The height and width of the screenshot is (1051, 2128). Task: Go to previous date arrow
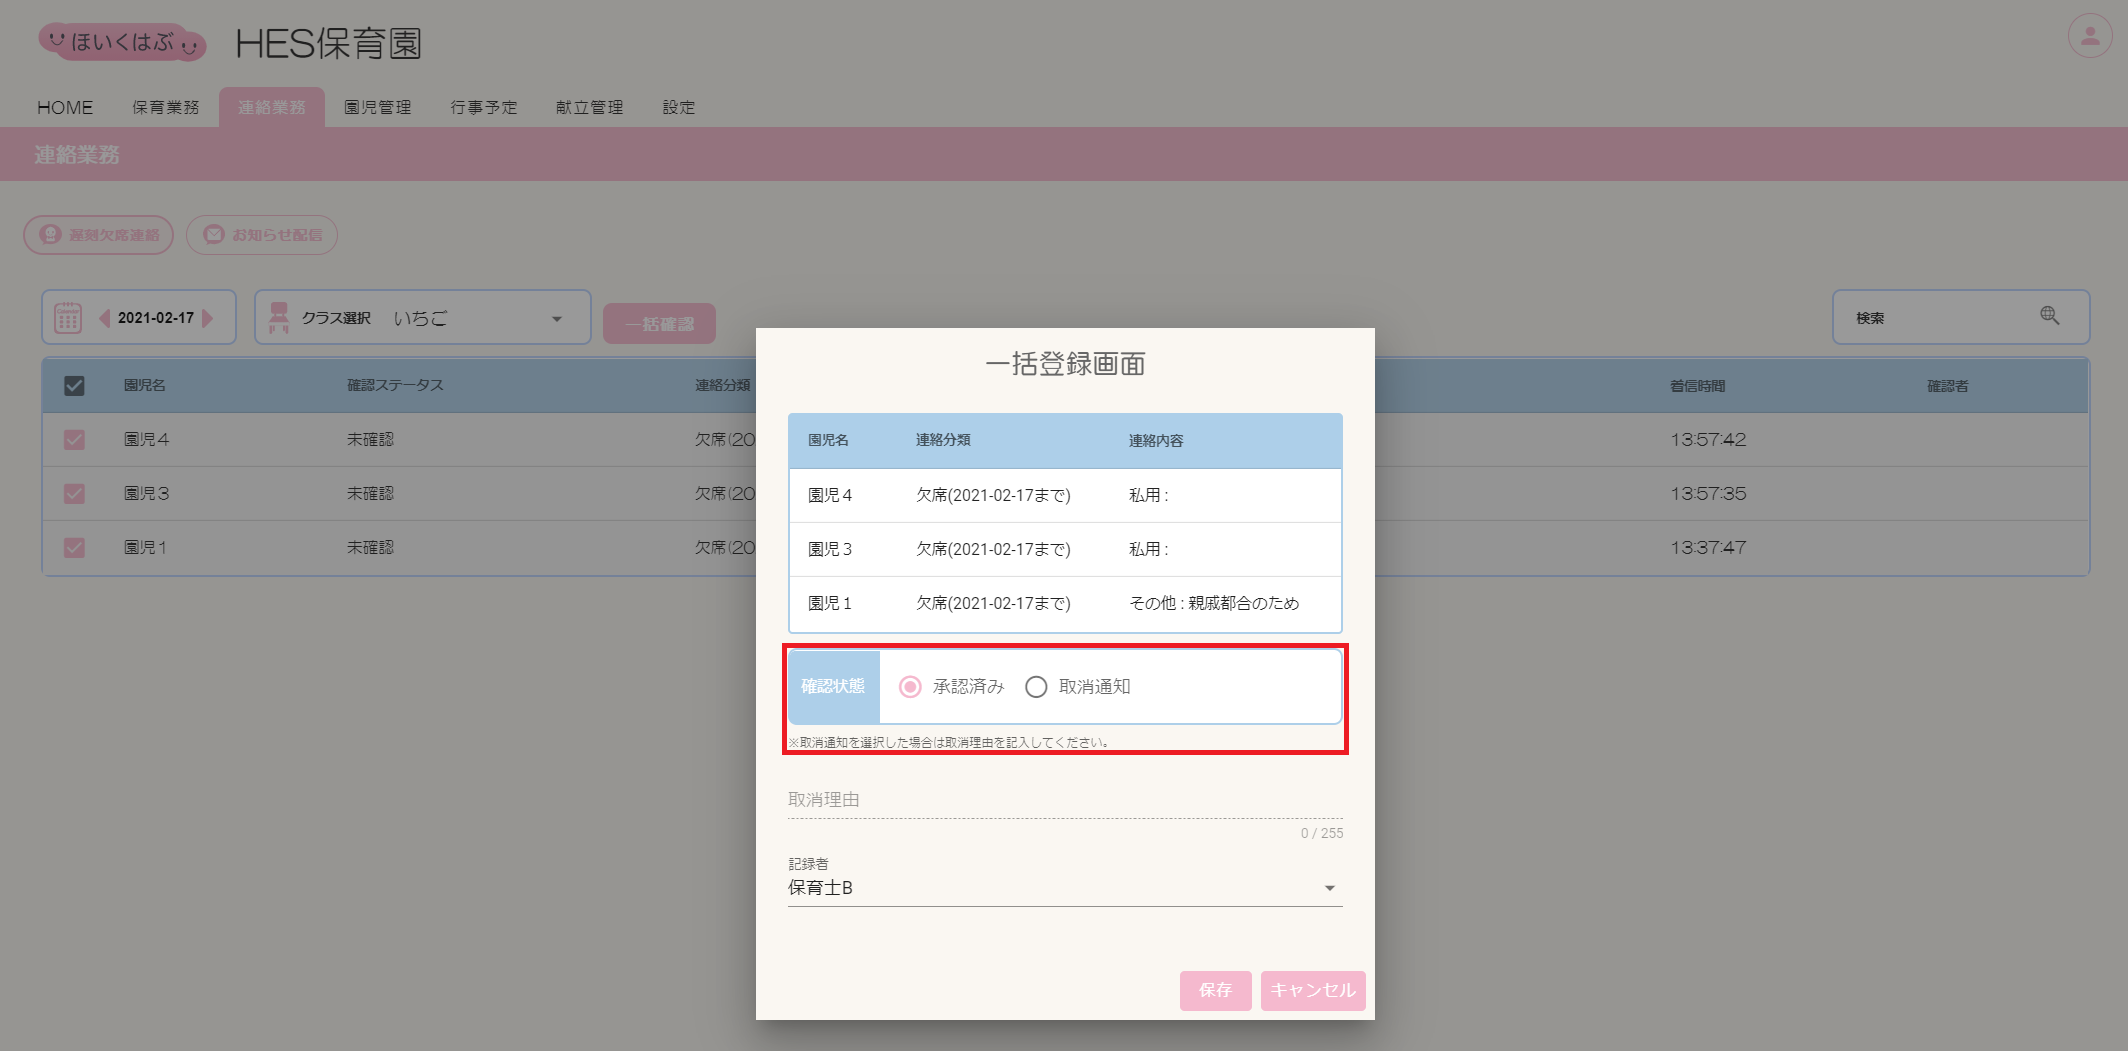tap(104, 318)
